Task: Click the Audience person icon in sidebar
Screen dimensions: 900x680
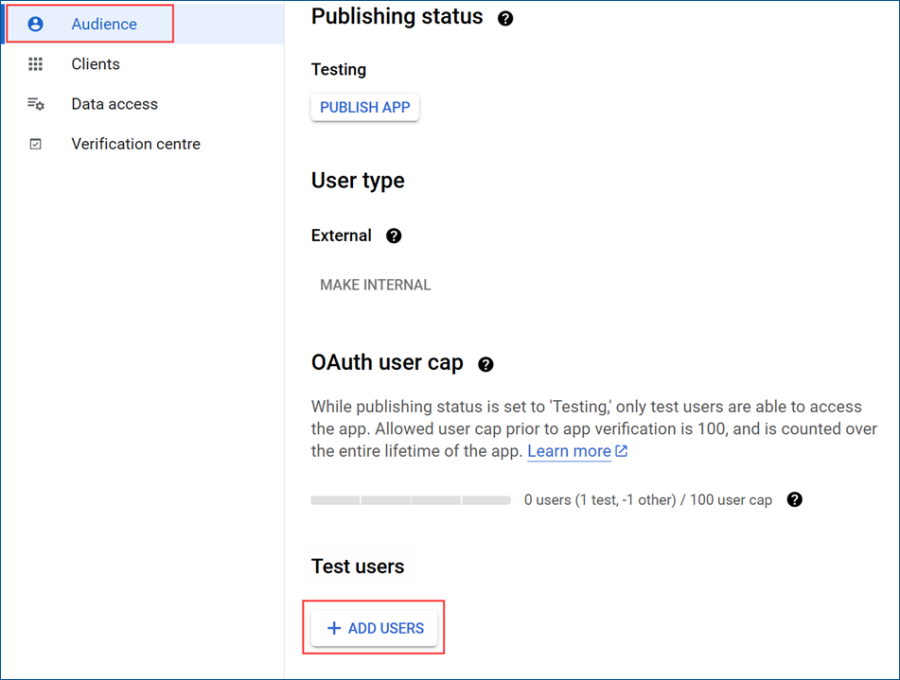Action: (x=36, y=24)
